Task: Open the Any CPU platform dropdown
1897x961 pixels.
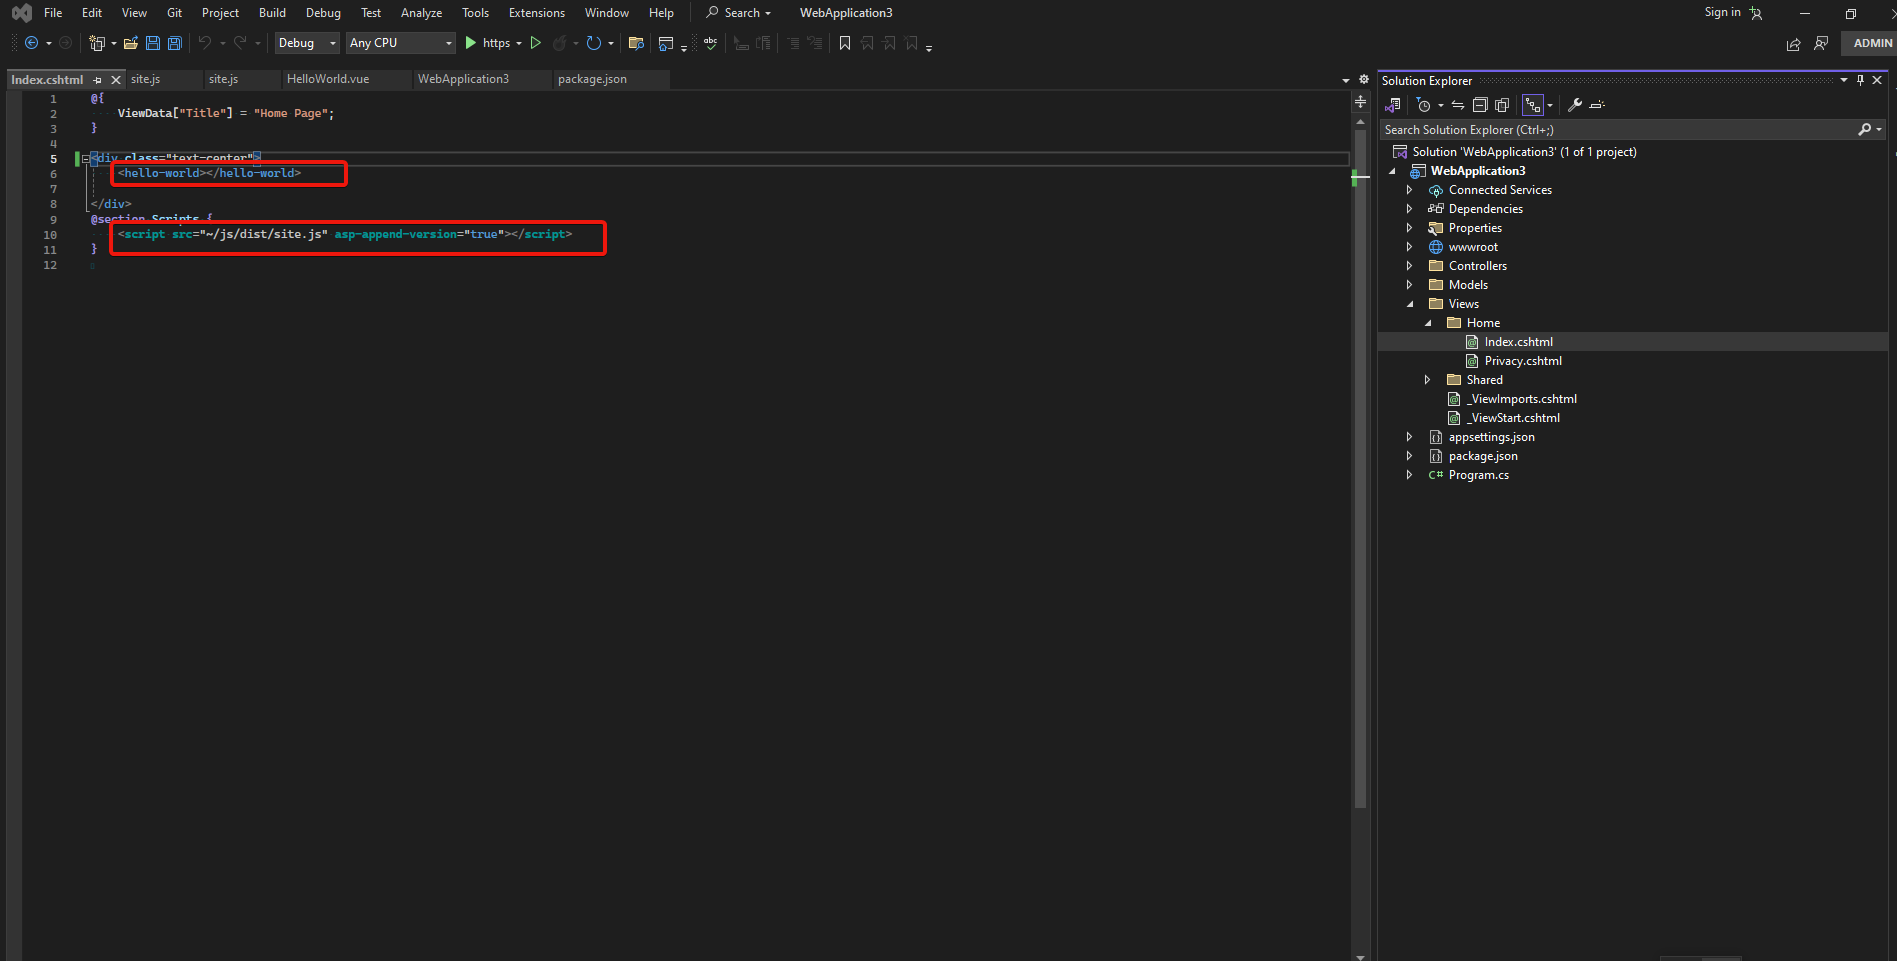Action: point(400,43)
